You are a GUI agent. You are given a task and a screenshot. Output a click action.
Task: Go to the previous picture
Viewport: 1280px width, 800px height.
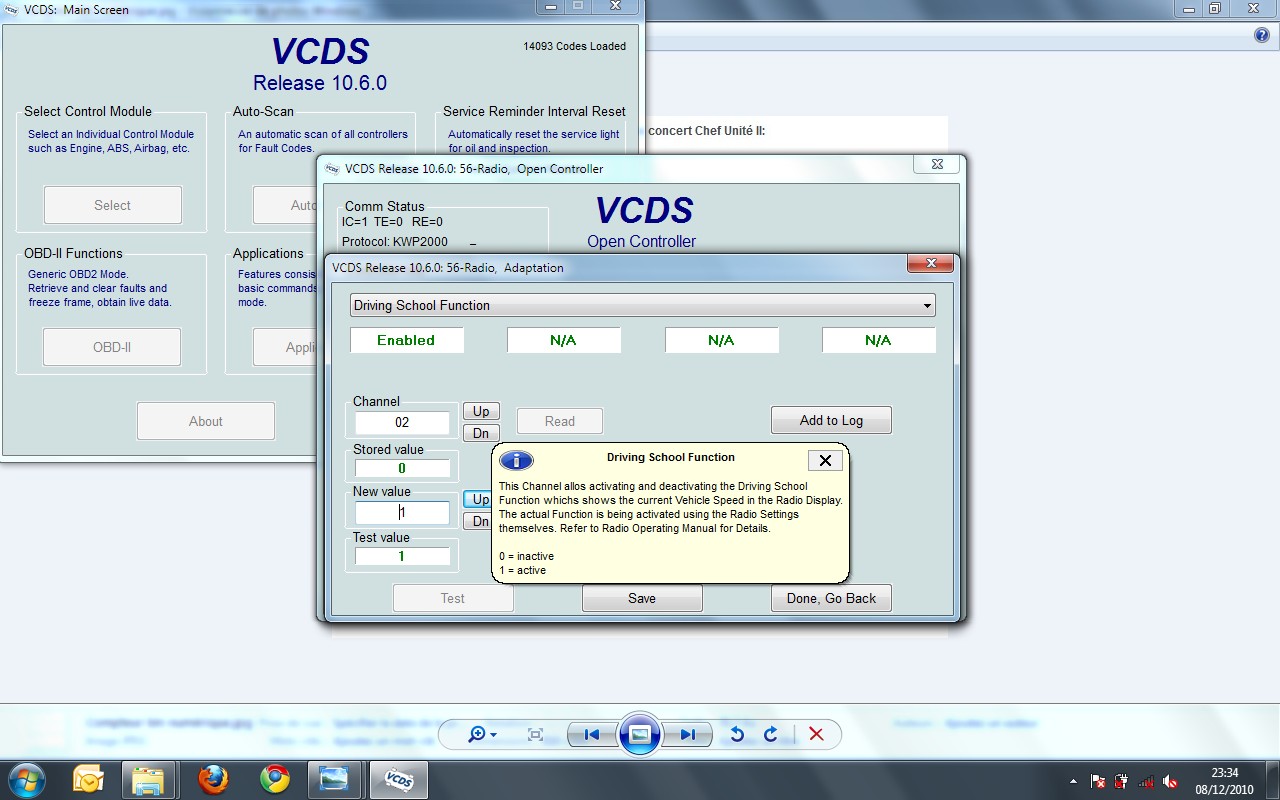(x=591, y=735)
